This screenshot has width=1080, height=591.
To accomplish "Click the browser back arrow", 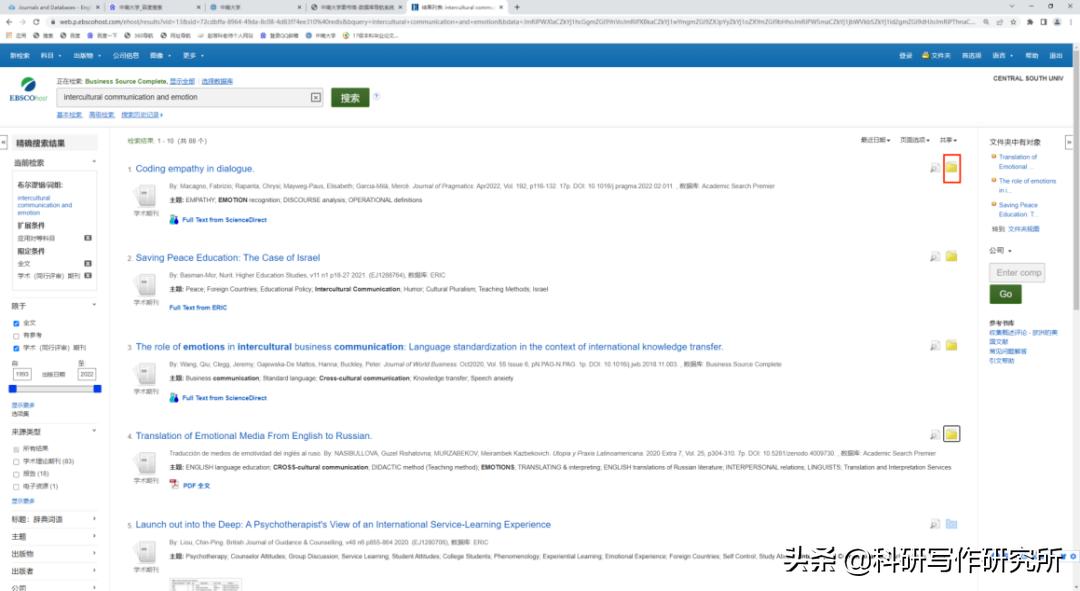I will pyautogui.click(x=9, y=22).
